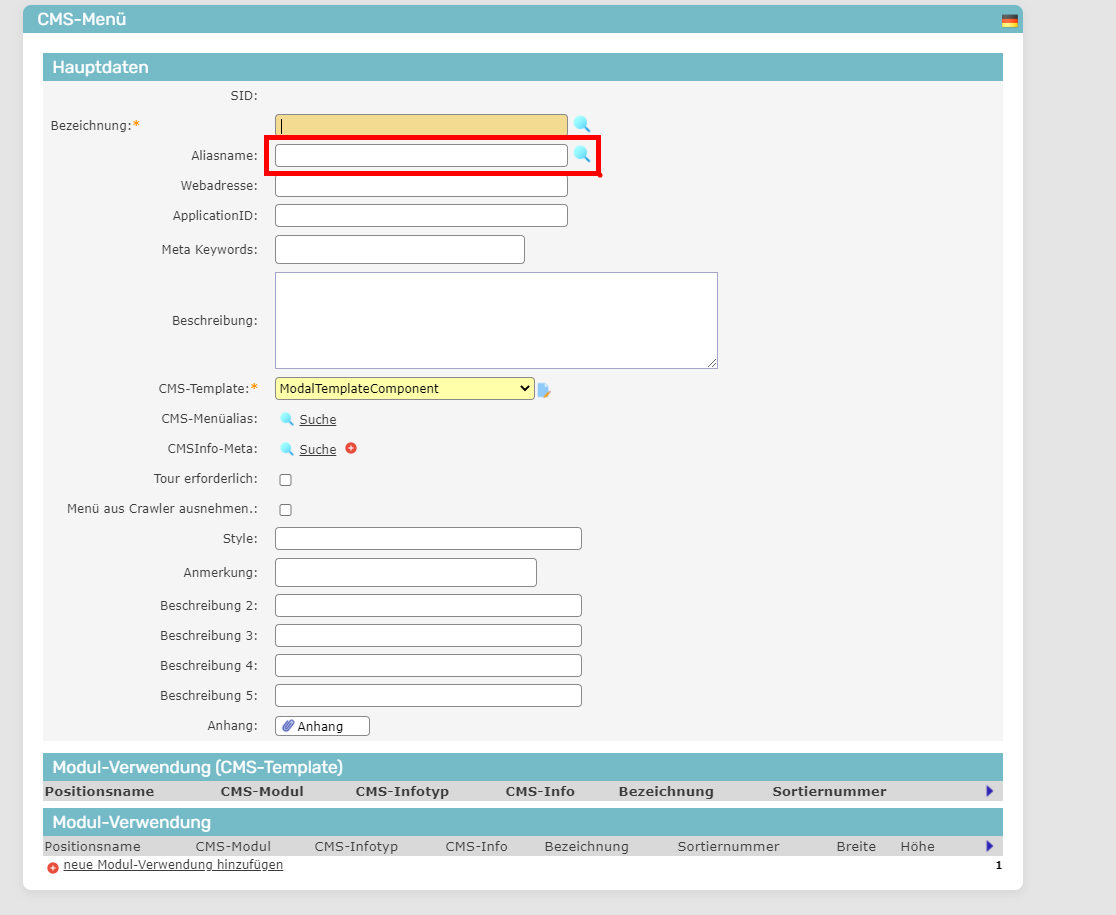The width and height of the screenshot is (1116, 915).
Task: Click the magnifier icon beside Aliasname field
Action: click(x=581, y=154)
